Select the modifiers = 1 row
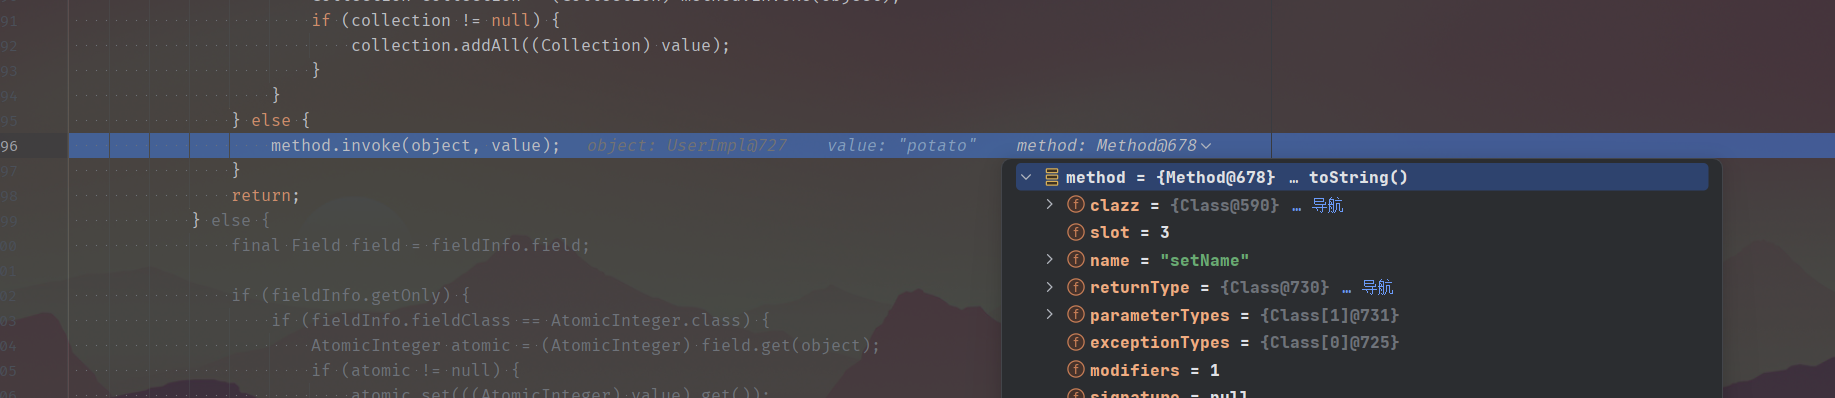The width and height of the screenshot is (1835, 398). pos(1362,370)
